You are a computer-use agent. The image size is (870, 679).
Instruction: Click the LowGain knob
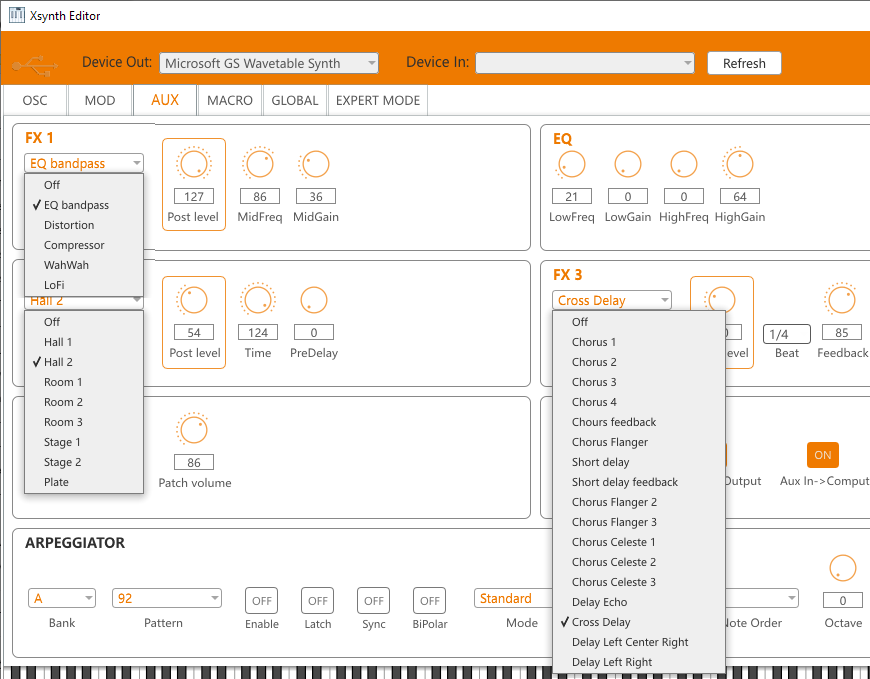coord(628,164)
